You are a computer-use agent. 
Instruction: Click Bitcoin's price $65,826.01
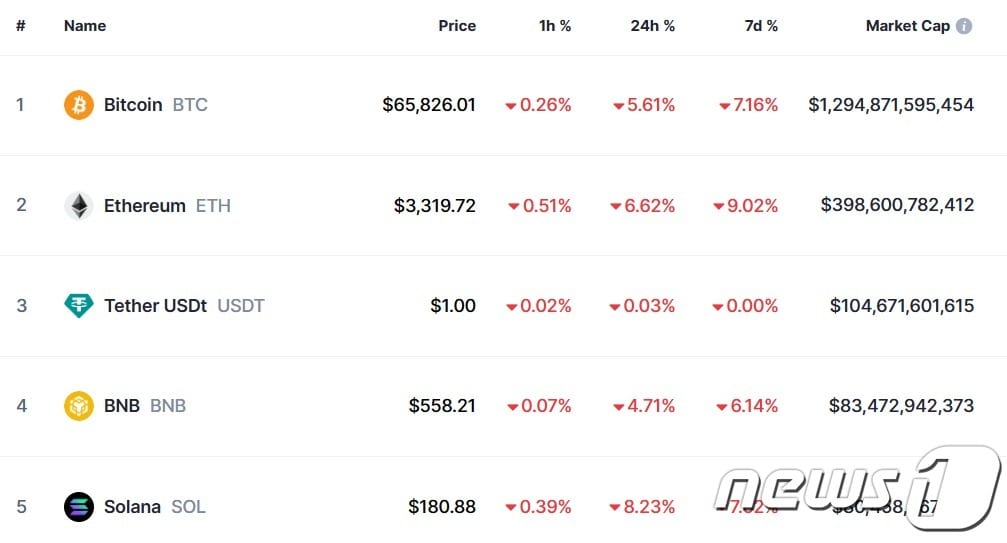(x=429, y=105)
